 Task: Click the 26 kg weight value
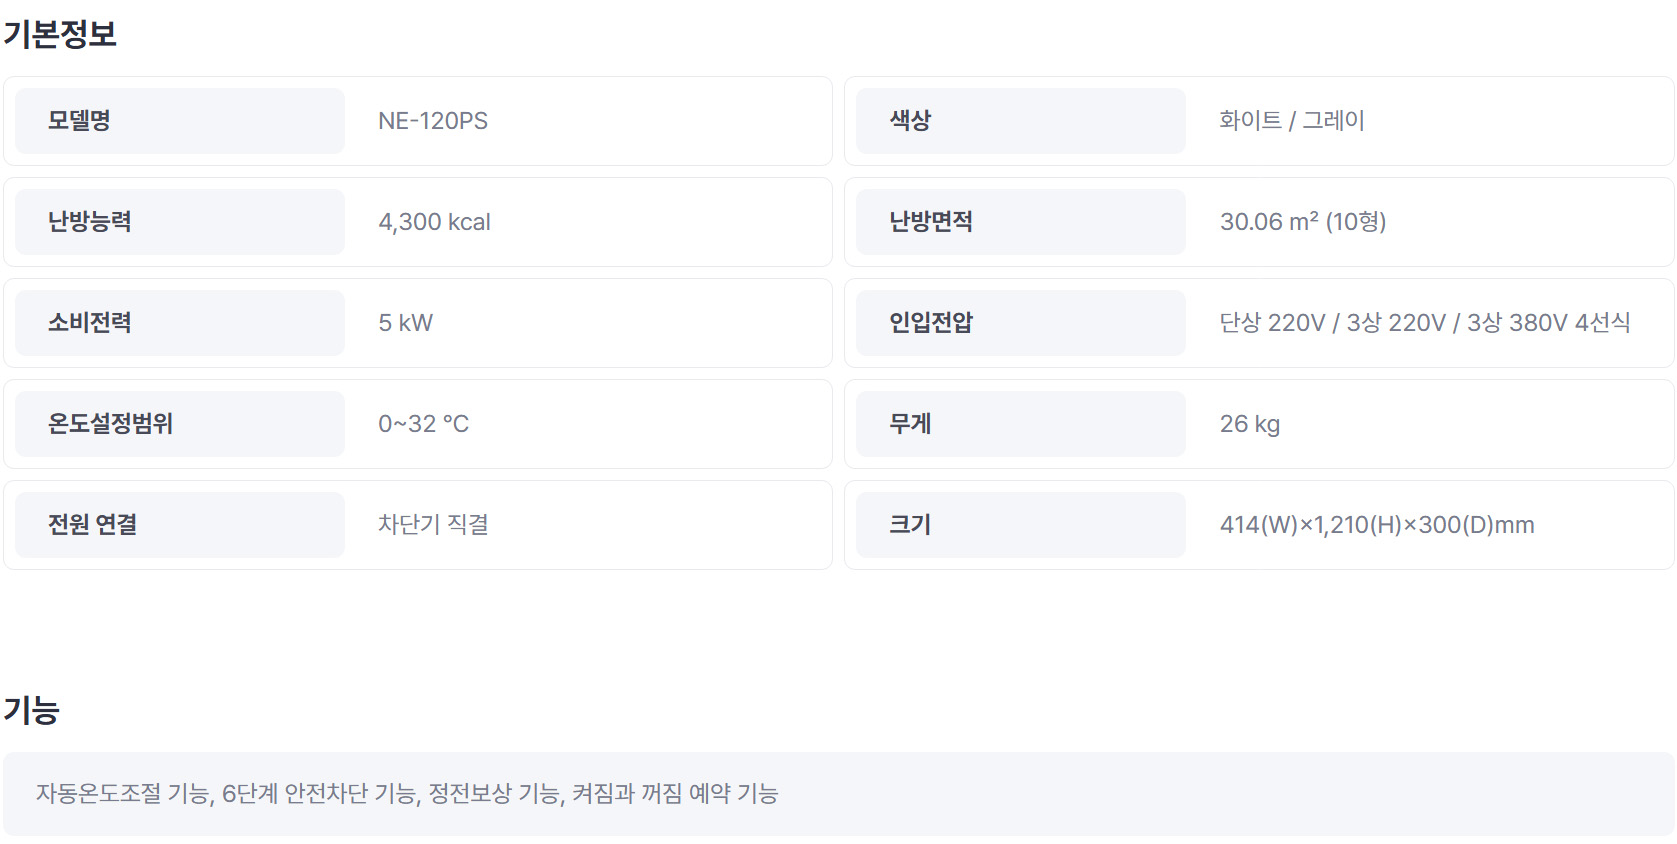click(1250, 424)
